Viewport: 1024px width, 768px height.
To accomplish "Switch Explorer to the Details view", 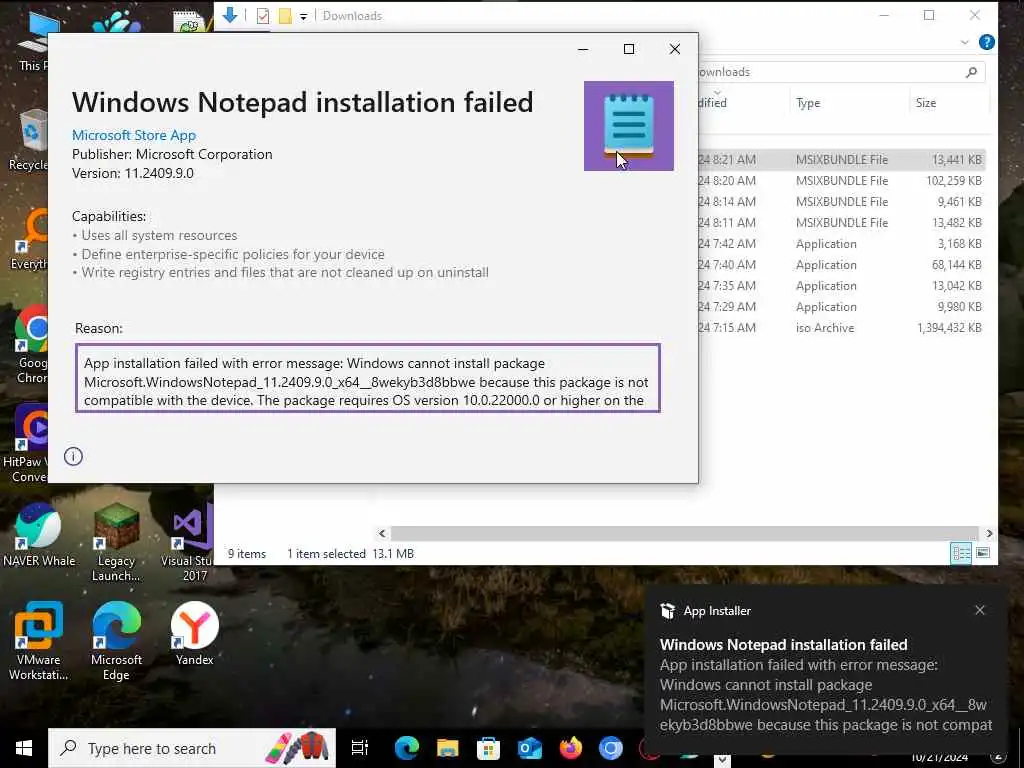I will pyautogui.click(x=961, y=553).
